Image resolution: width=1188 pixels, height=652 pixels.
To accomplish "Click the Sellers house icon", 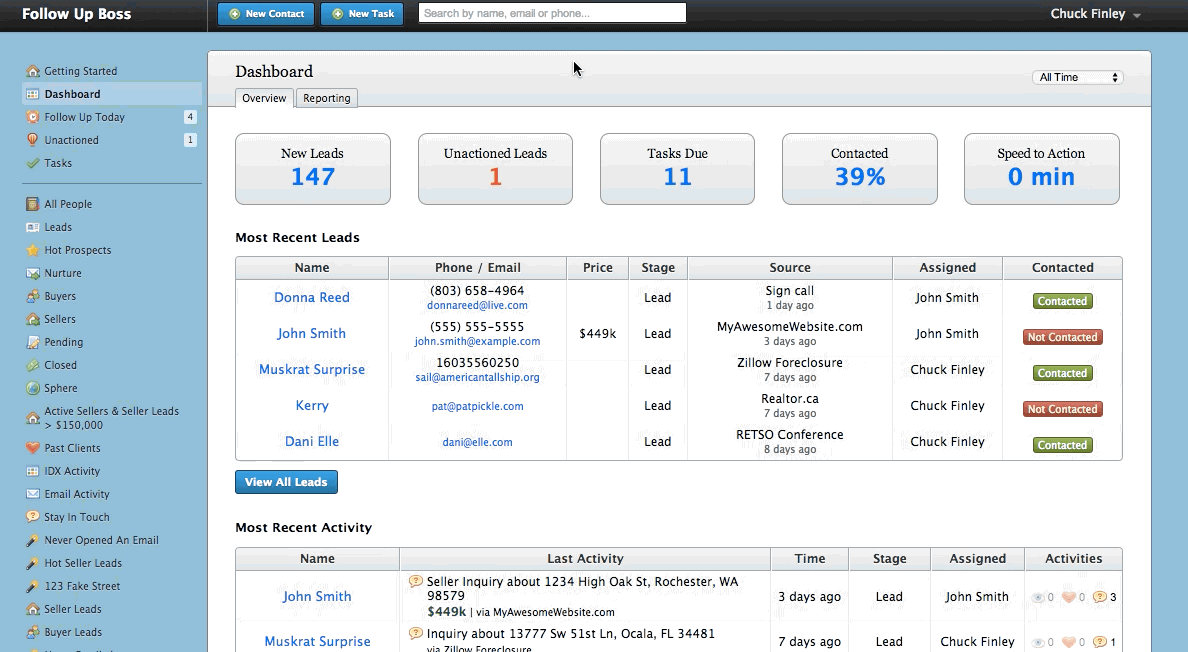I will click(x=33, y=319).
